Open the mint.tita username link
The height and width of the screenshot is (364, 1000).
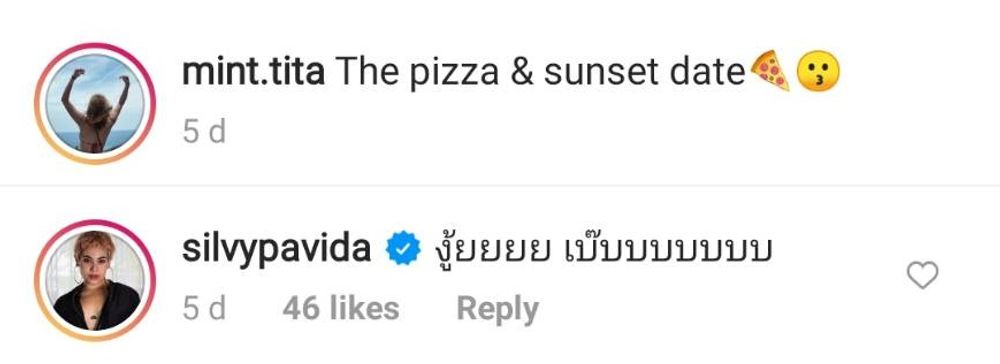click(x=254, y=73)
